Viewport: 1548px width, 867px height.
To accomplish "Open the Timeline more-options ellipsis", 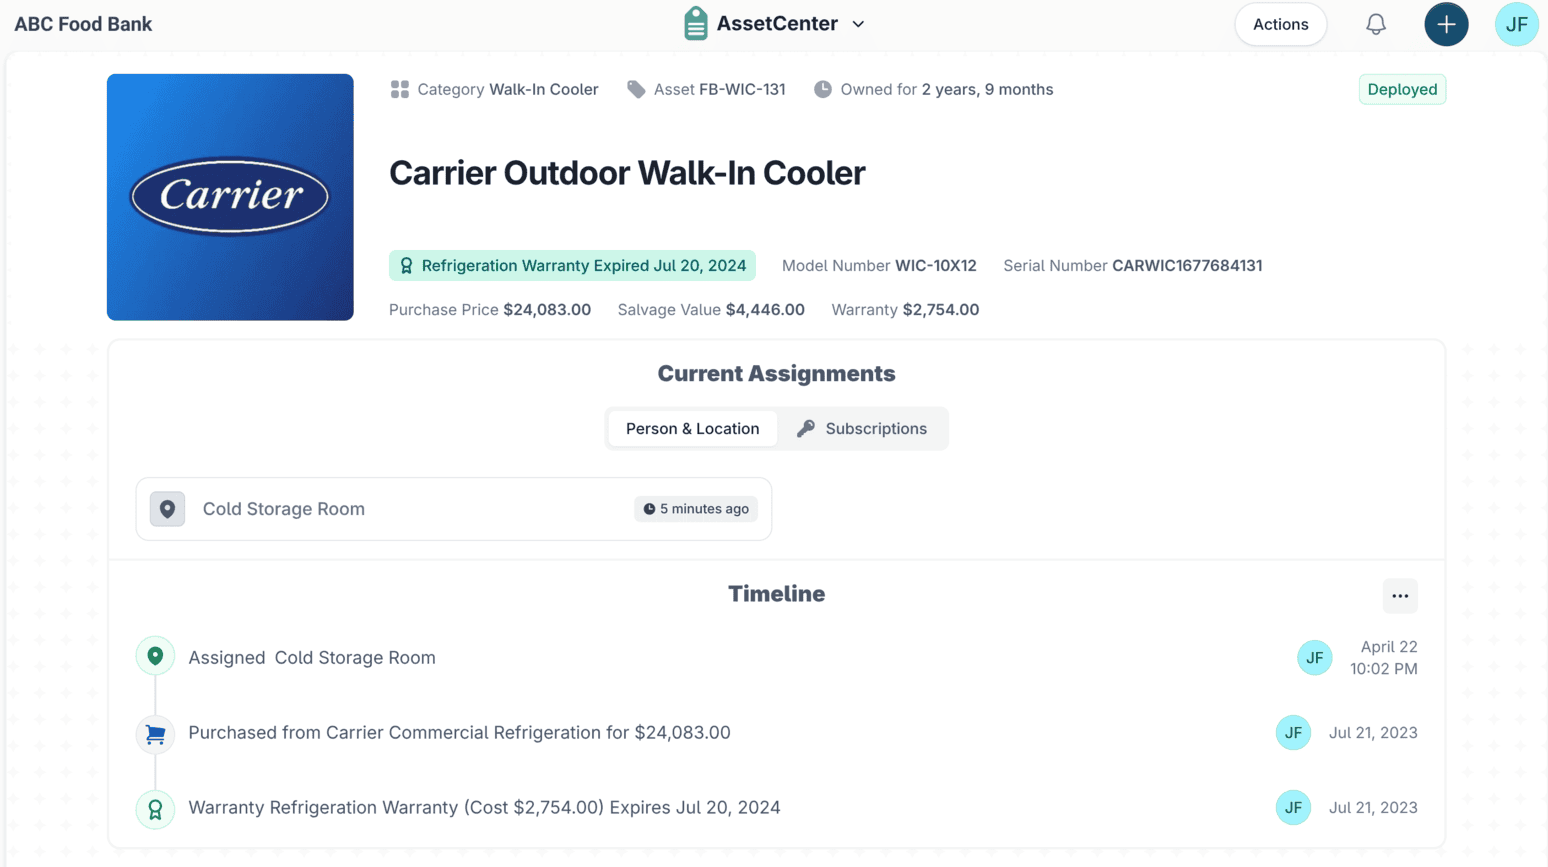I will click(1400, 596).
